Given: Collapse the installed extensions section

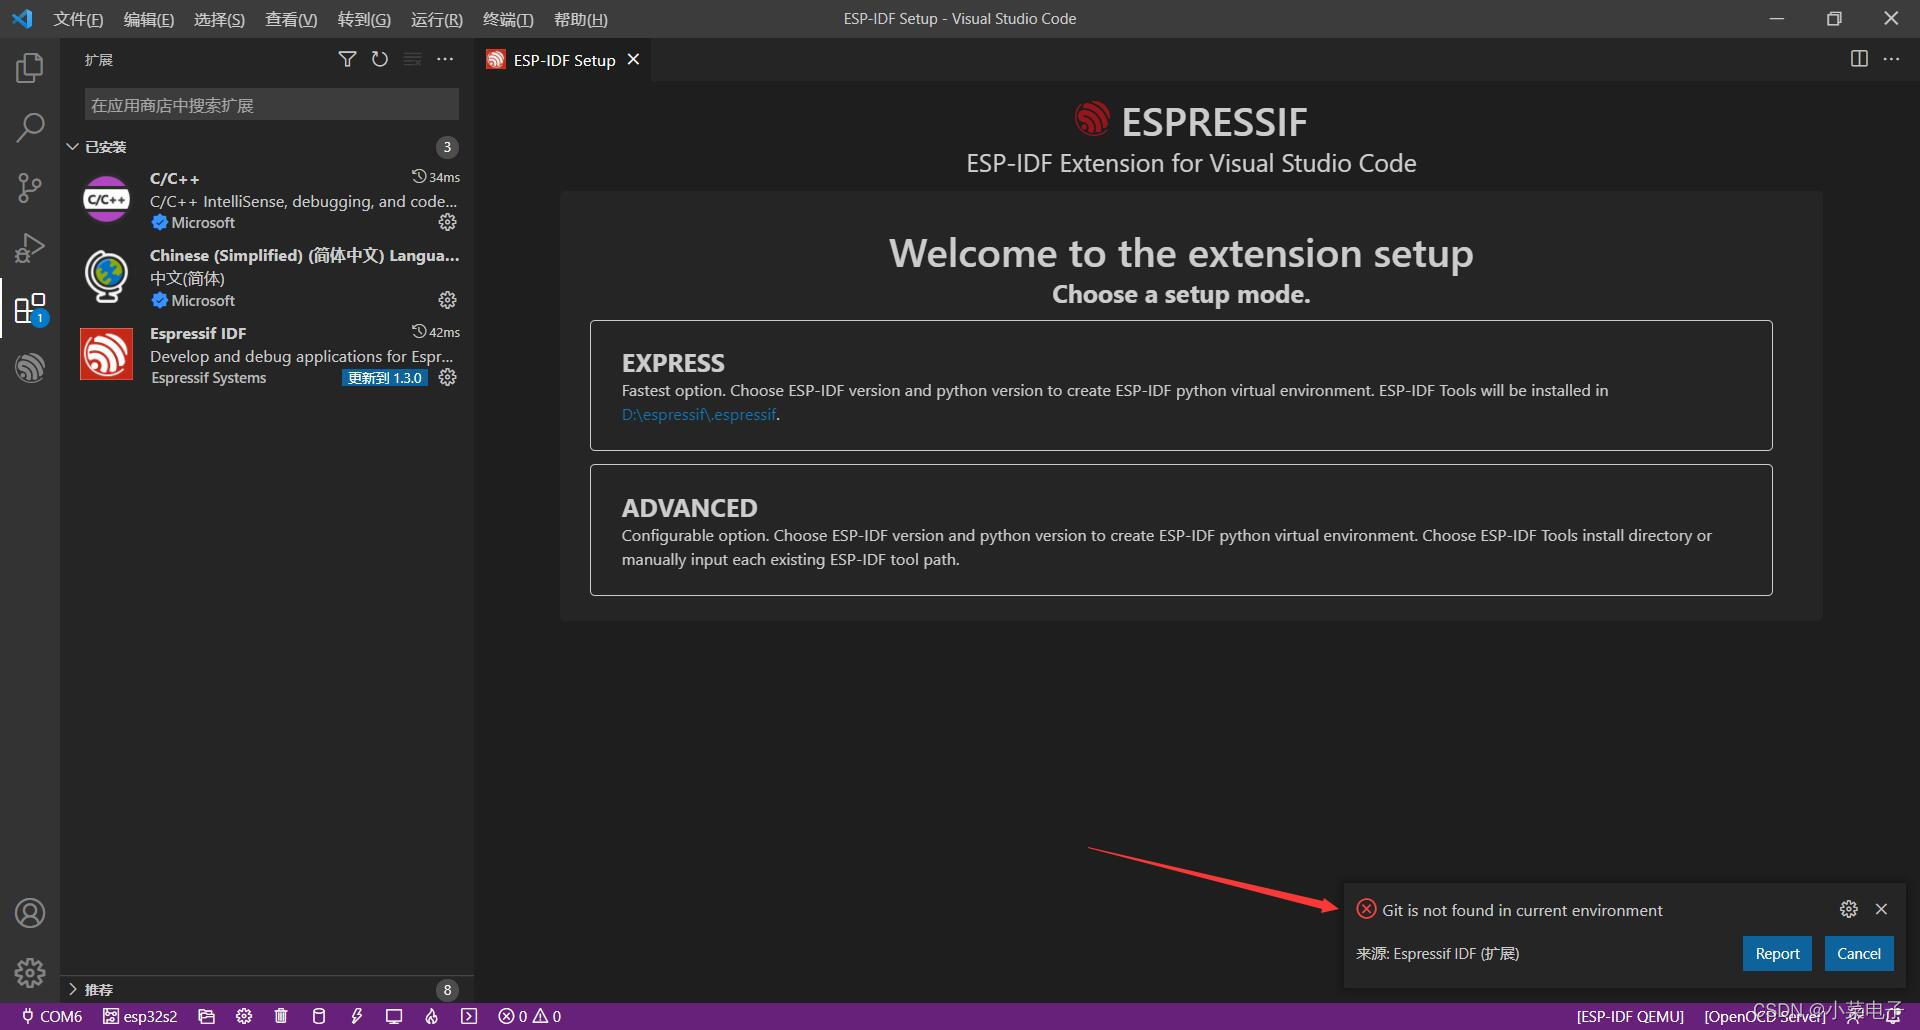Looking at the screenshot, I should (x=265, y=147).
